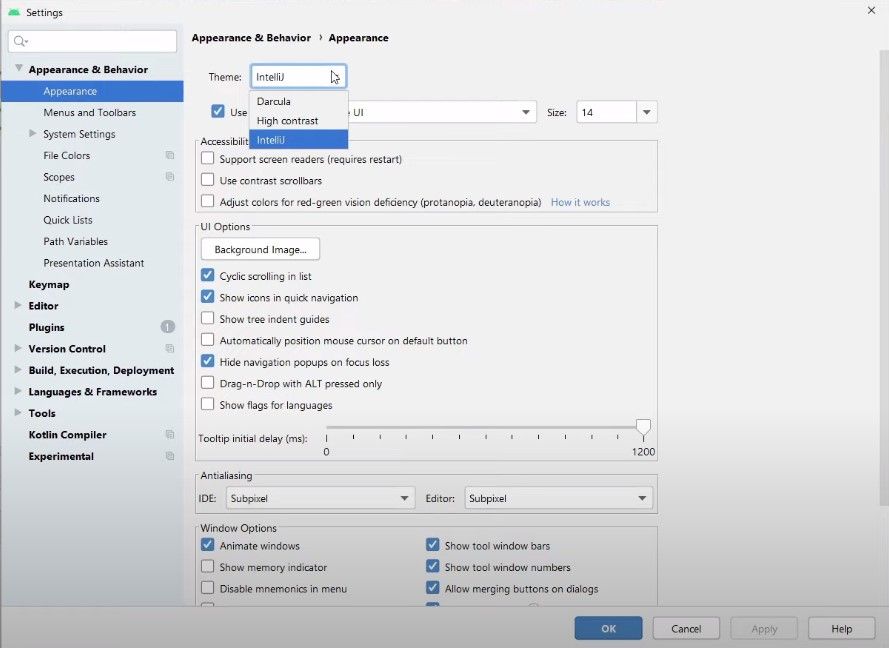This screenshot has height=648, width=889.
Task: Enable color adjustment for red-green vision deficiency
Action: (208, 202)
